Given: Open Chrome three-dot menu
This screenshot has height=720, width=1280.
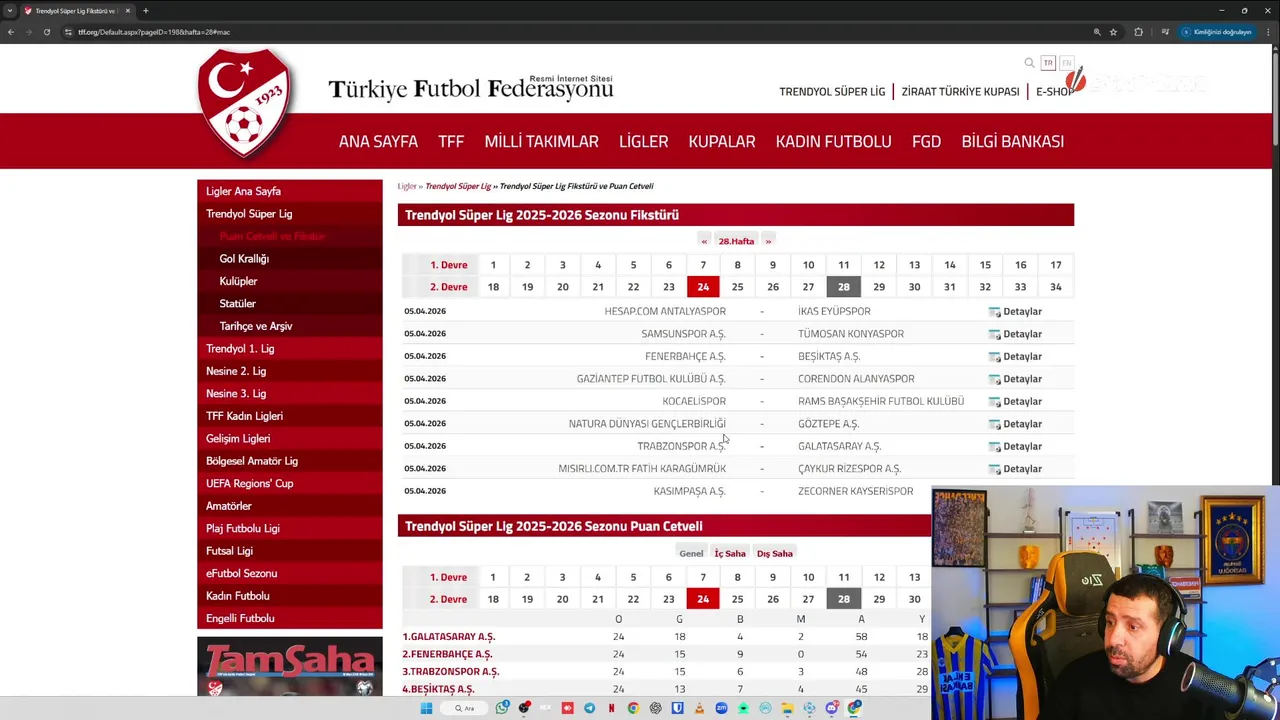Looking at the screenshot, I should tap(1268, 32).
